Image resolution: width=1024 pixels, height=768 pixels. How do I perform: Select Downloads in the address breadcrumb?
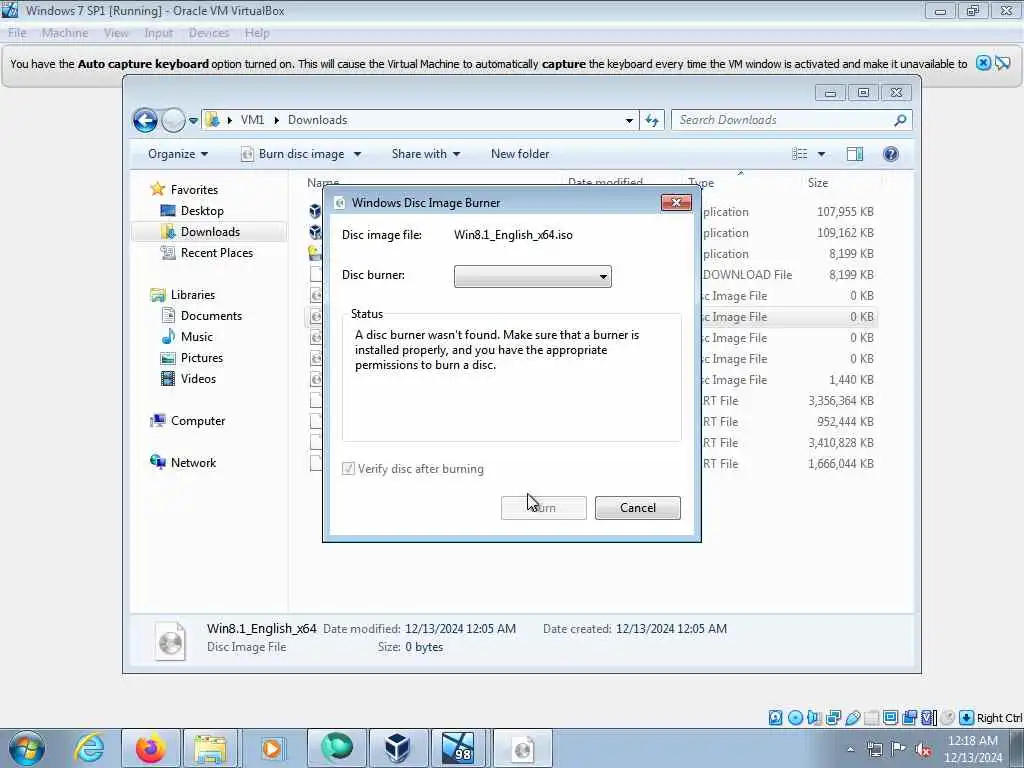click(317, 120)
